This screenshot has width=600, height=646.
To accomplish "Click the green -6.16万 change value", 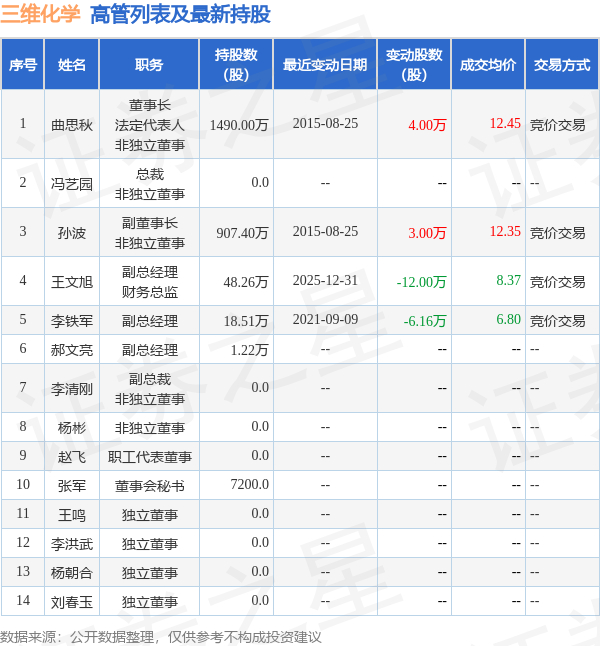I will tap(425, 321).
